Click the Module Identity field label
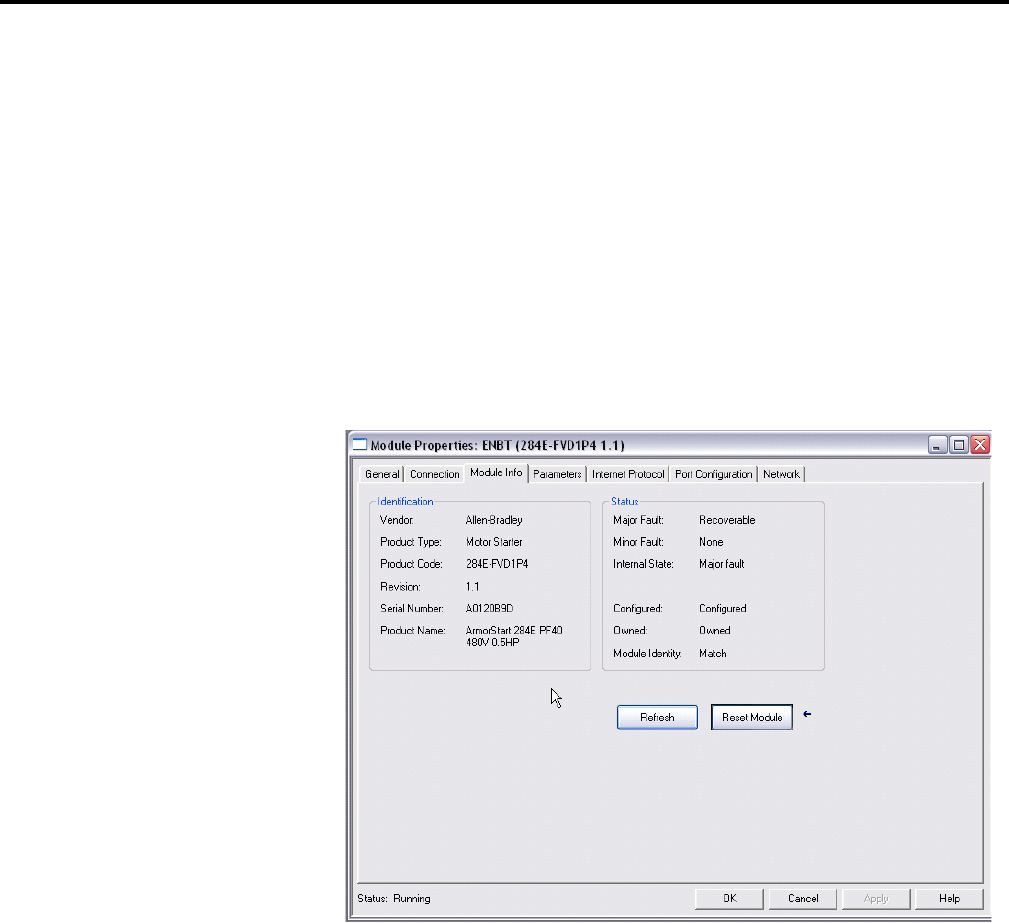This screenshot has height=923, width=1009. click(647, 653)
